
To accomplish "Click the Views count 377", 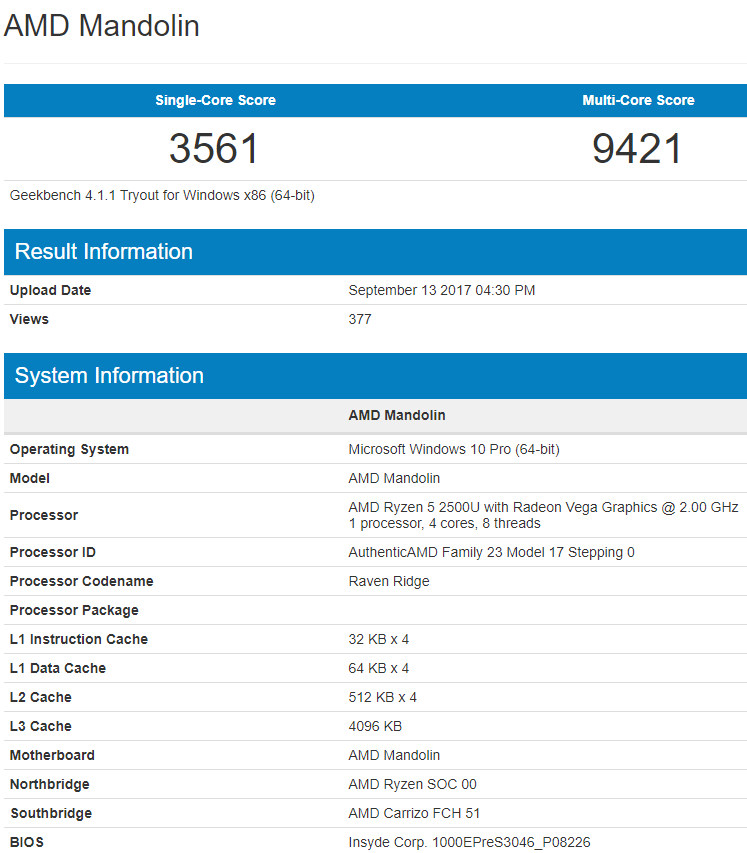I will click(x=360, y=319).
